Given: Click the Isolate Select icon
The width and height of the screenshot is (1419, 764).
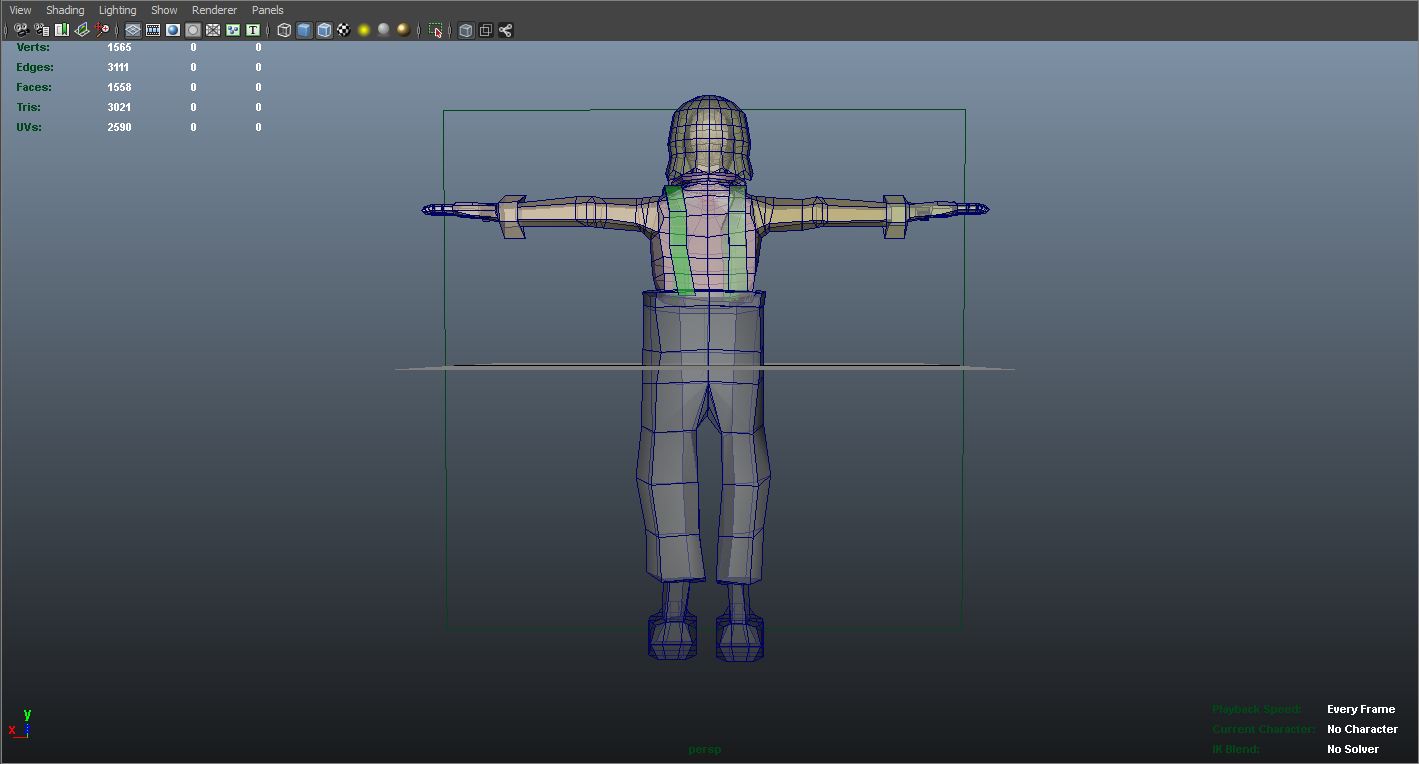Looking at the screenshot, I should 436,30.
